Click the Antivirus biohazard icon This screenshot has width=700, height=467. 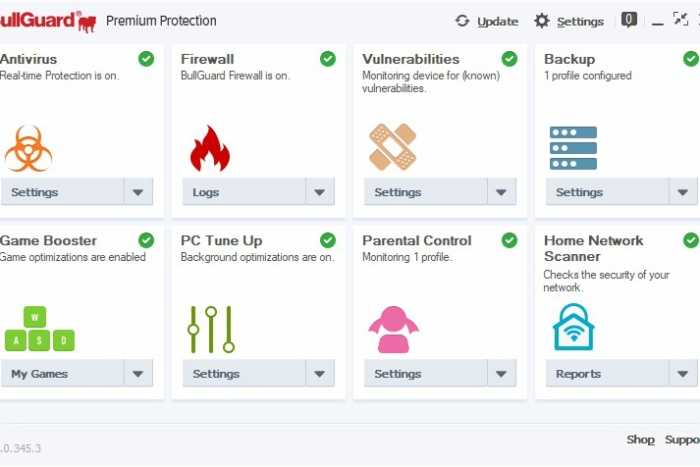[28, 148]
